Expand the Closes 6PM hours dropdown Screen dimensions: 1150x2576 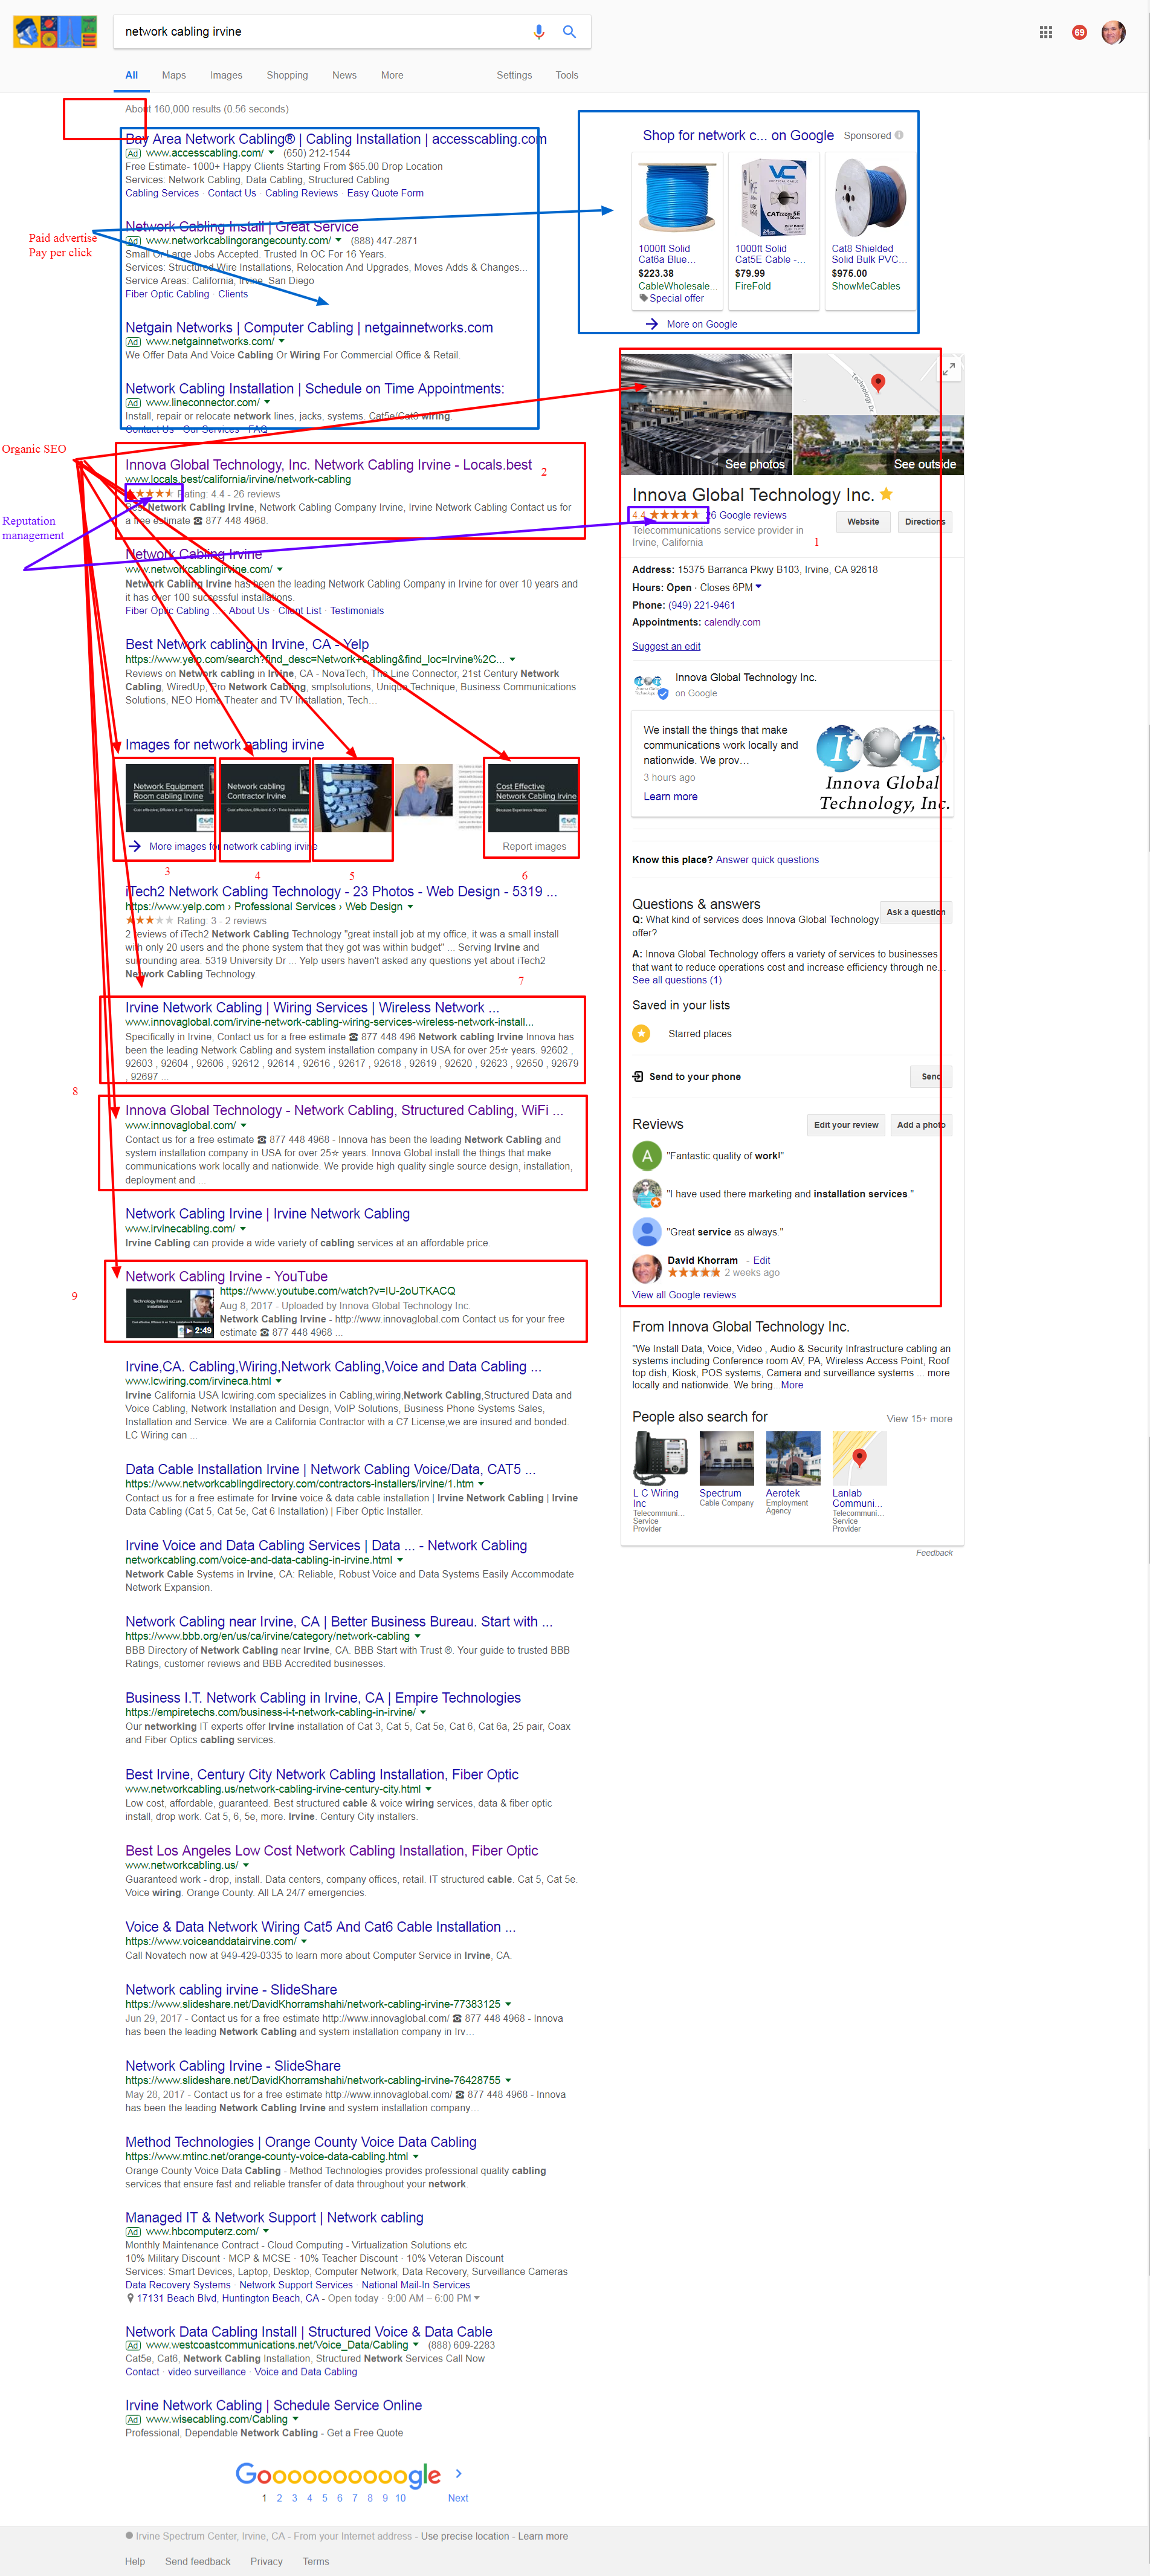758,587
